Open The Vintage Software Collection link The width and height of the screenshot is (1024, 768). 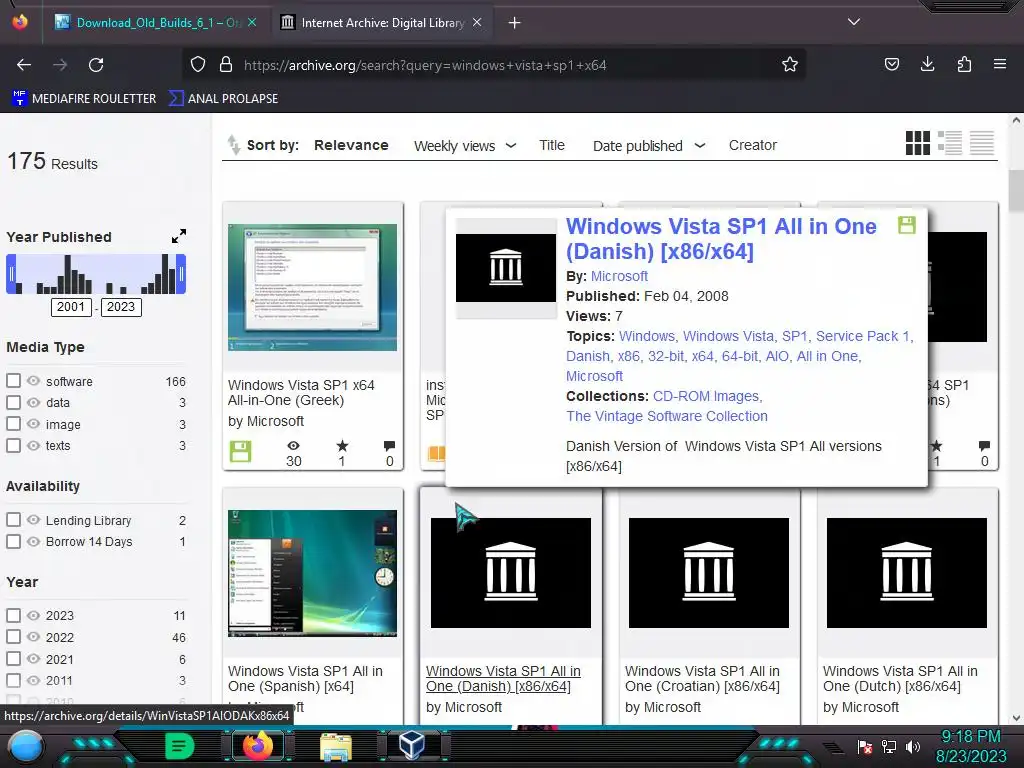tap(667, 416)
